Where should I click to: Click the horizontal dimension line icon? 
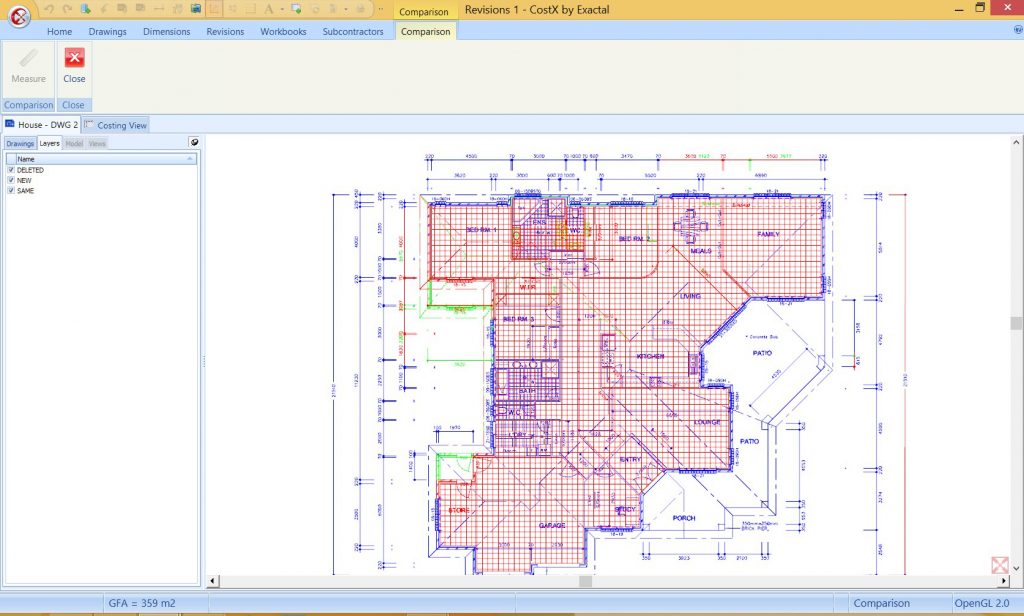coord(159,9)
